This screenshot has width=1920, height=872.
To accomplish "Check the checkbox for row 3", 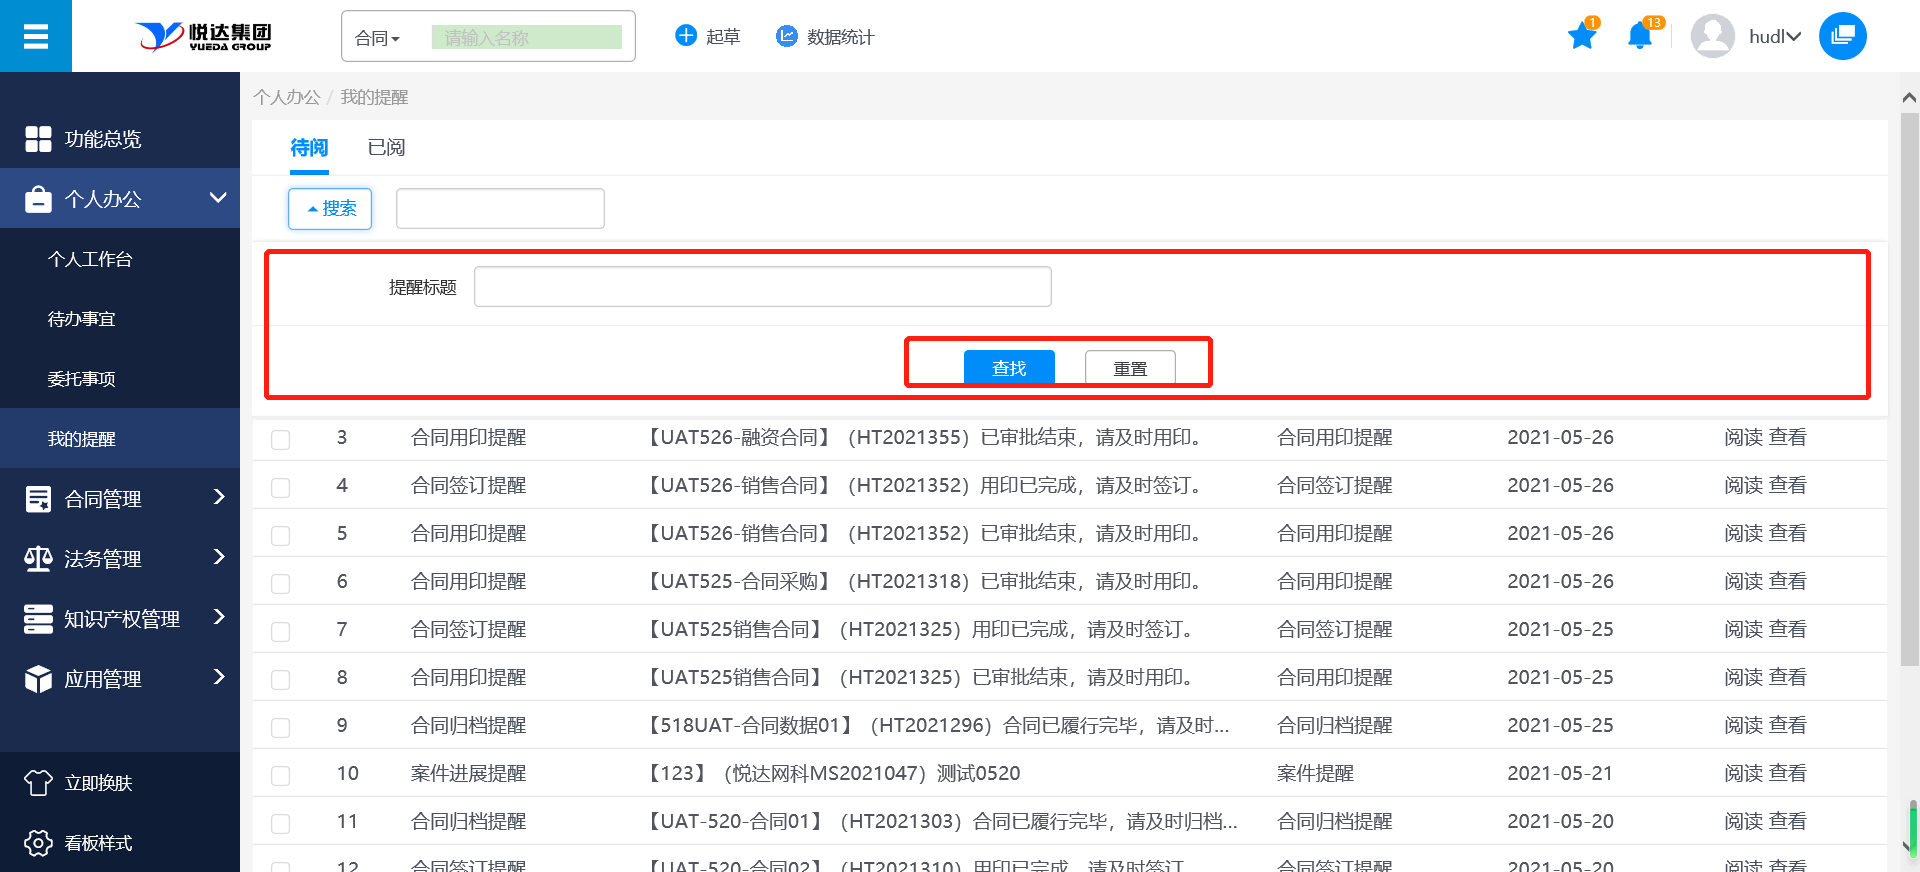I will 281,439.
